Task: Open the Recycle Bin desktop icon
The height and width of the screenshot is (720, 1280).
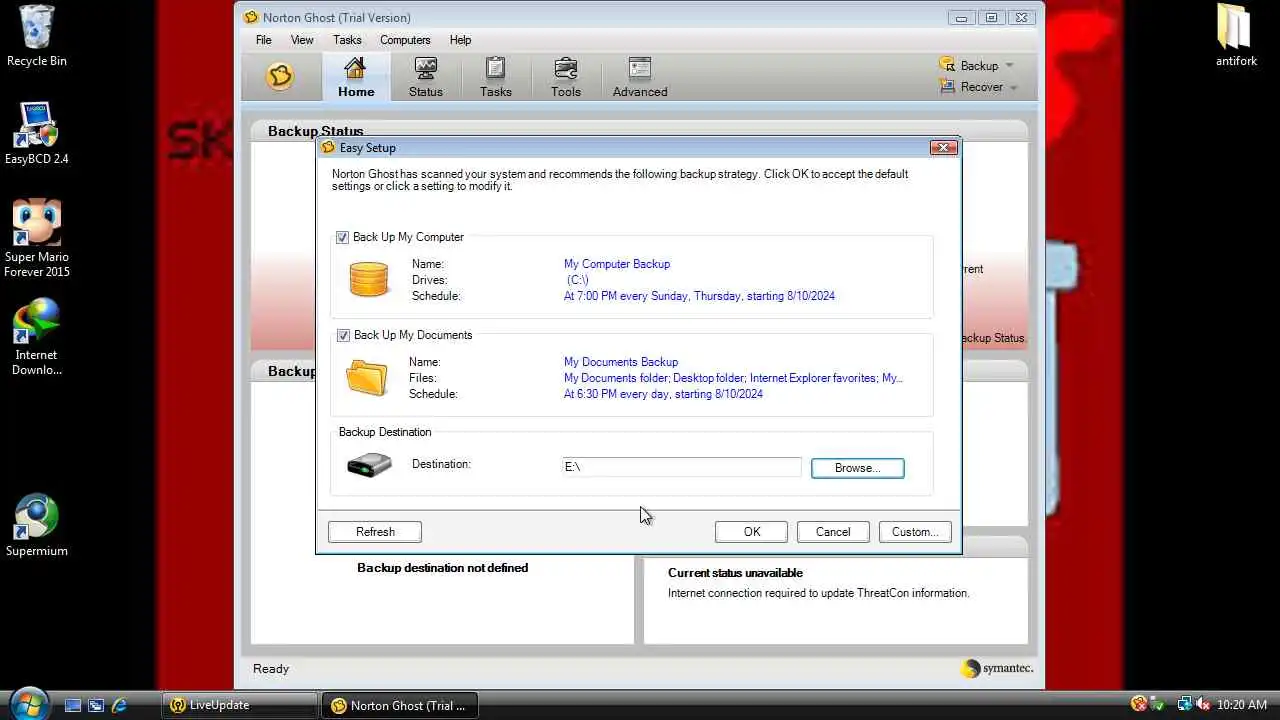Action: (x=36, y=36)
